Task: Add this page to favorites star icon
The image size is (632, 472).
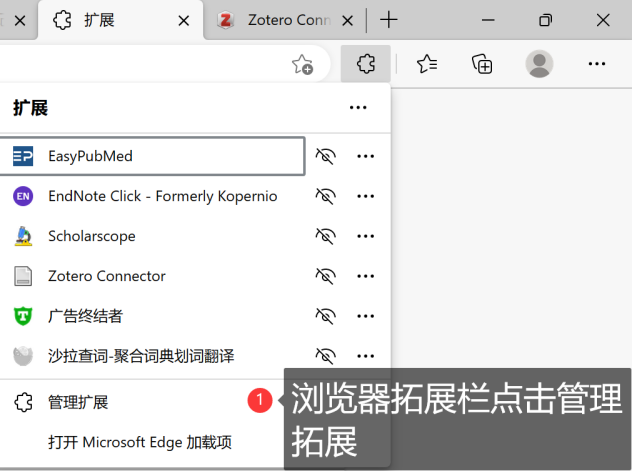Action: click(x=302, y=64)
